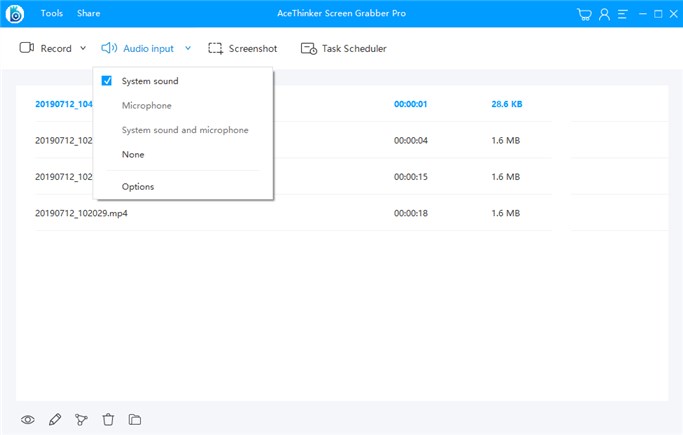Click the AceThinker app logo icon
This screenshot has height=435, width=683.
(15, 14)
